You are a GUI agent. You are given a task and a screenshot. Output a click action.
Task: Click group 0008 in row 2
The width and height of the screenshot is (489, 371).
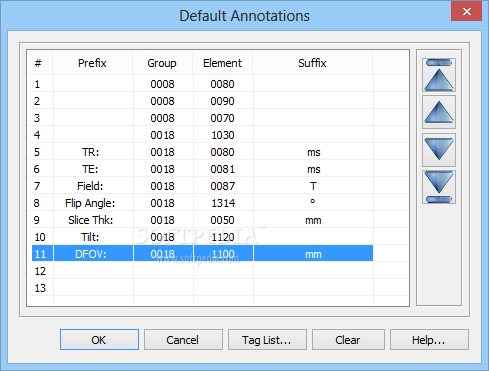(162, 101)
